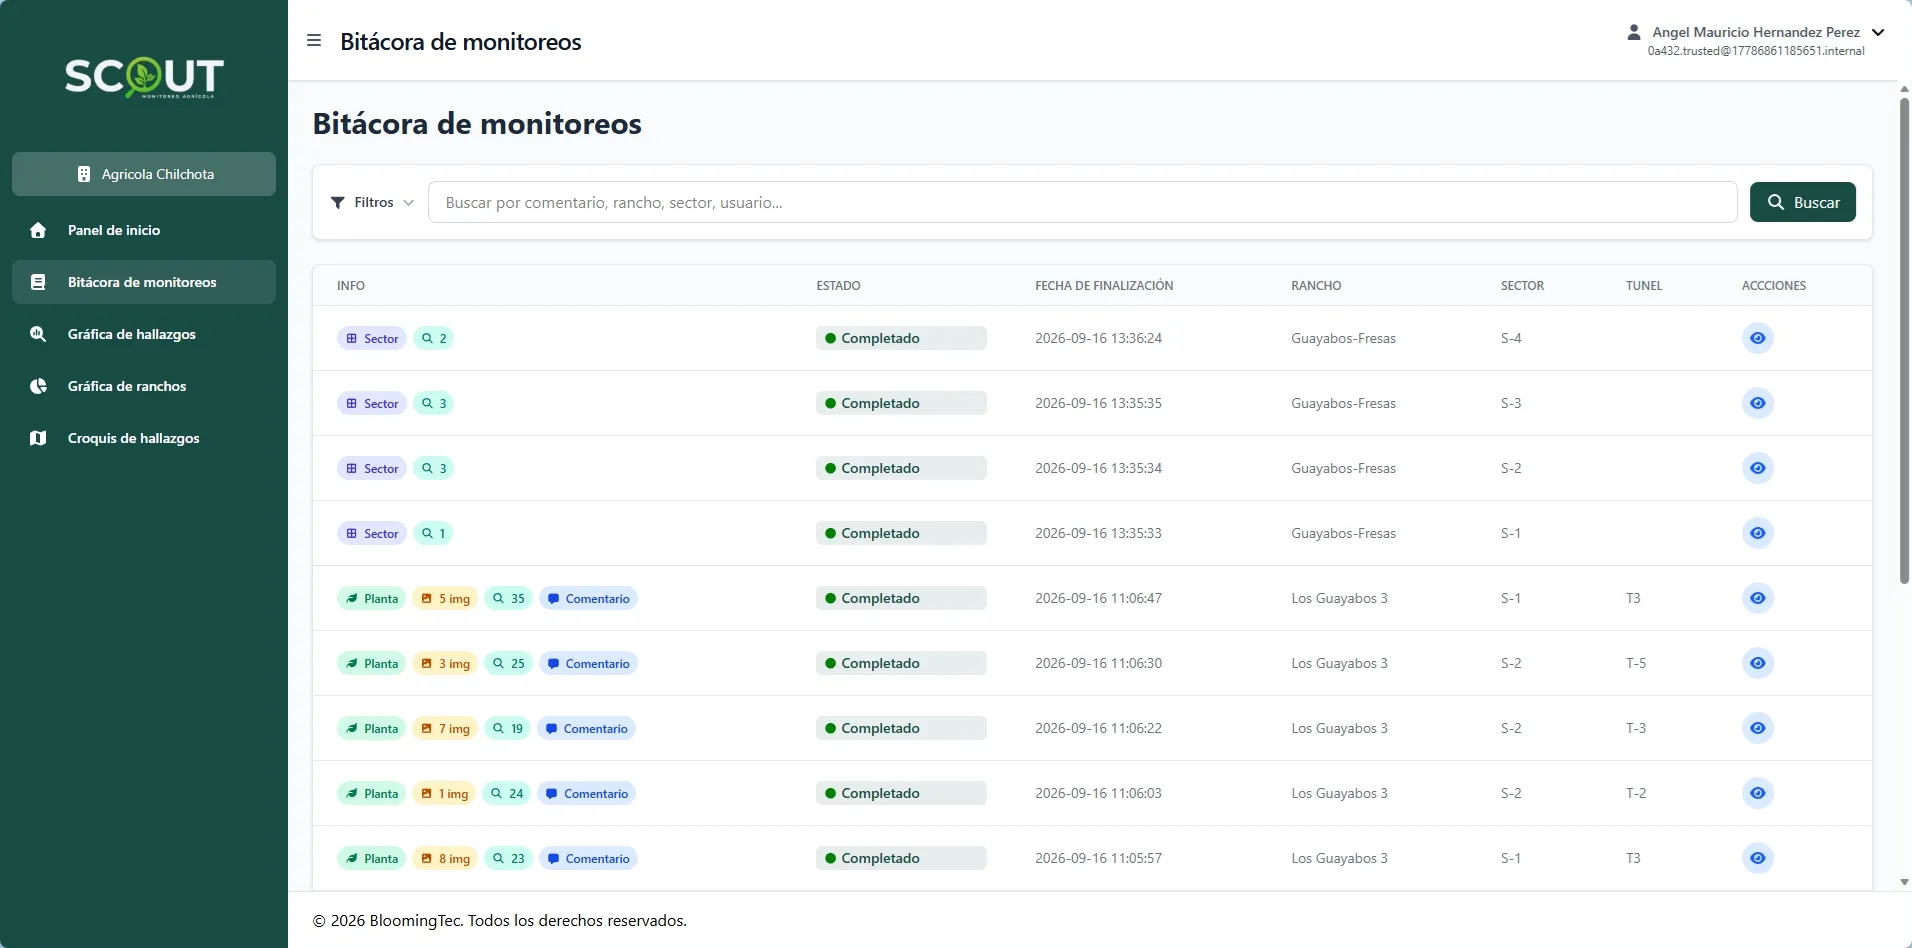Click the SCOUT logo
This screenshot has width=1912, height=948.
[x=144, y=77]
